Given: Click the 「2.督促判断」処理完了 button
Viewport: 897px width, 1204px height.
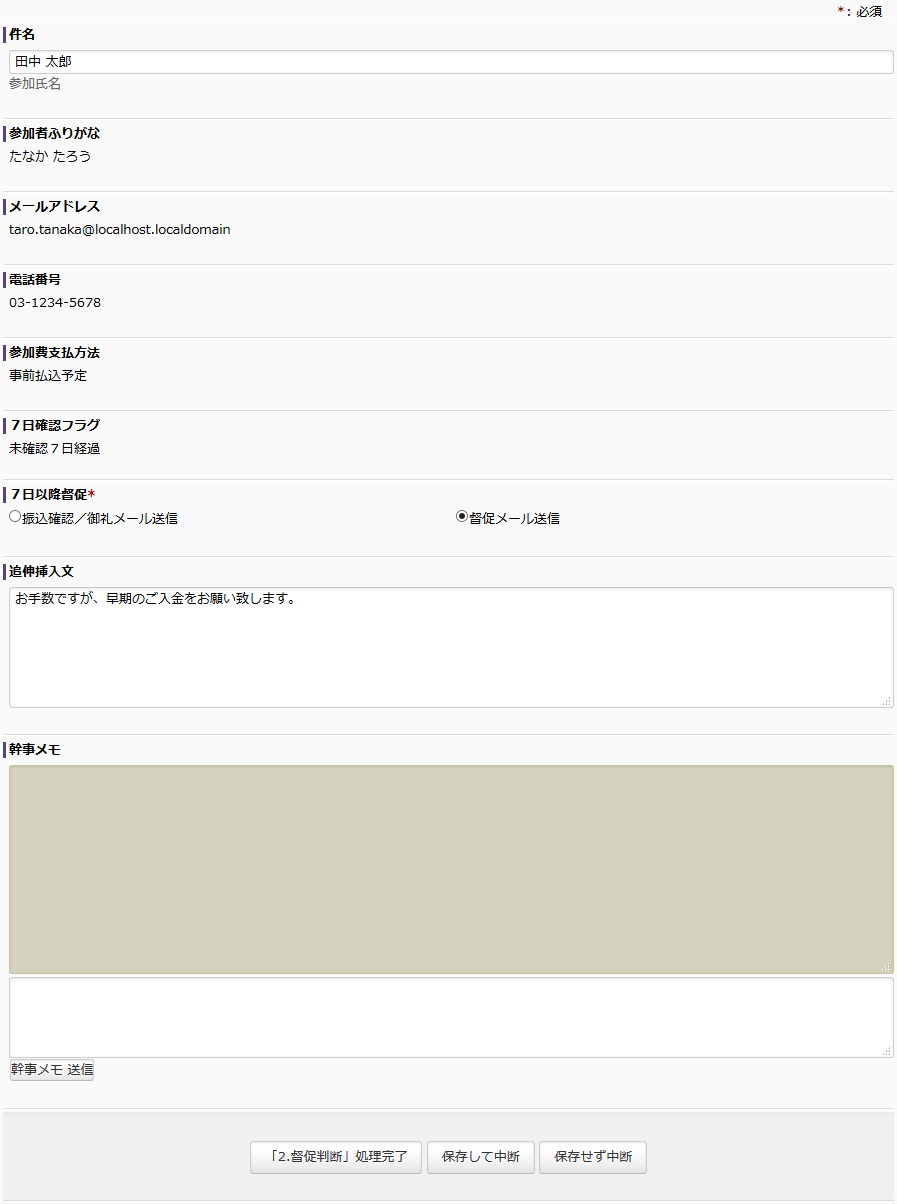Looking at the screenshot, I should (336, 1157).
